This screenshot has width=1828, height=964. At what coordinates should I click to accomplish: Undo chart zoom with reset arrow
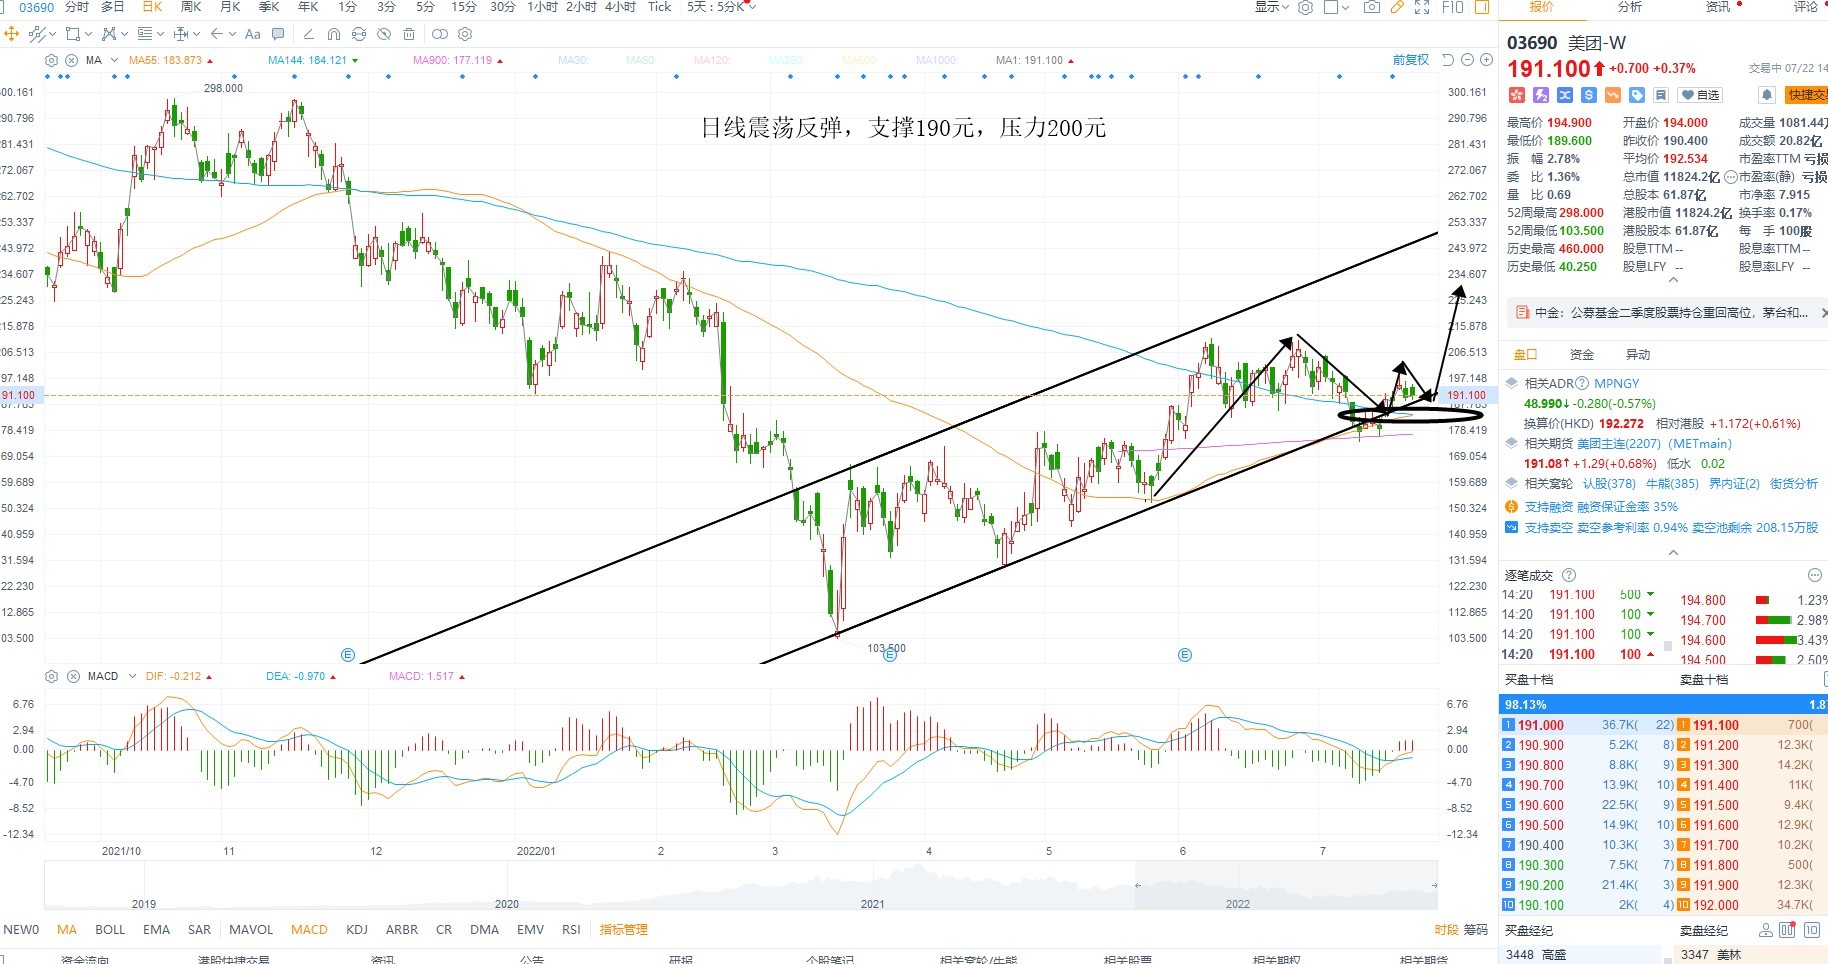tap(1448, 60)
